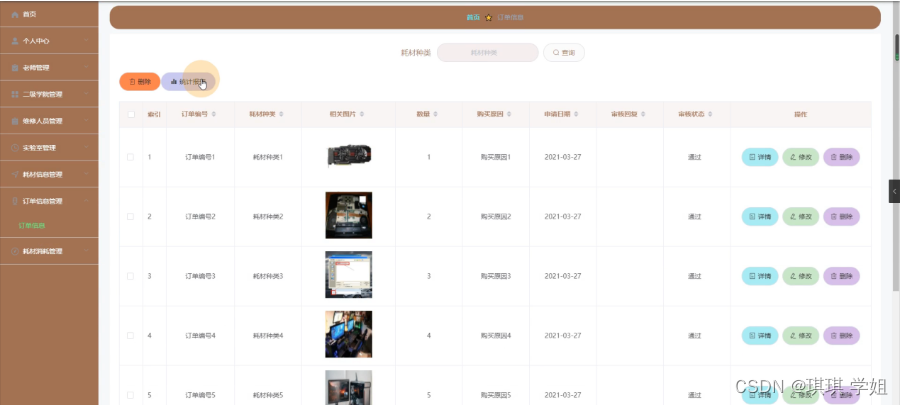Click purple 删除 for 订单编号2
Screen dimensions: 903x405
click(x=841, y=217)
